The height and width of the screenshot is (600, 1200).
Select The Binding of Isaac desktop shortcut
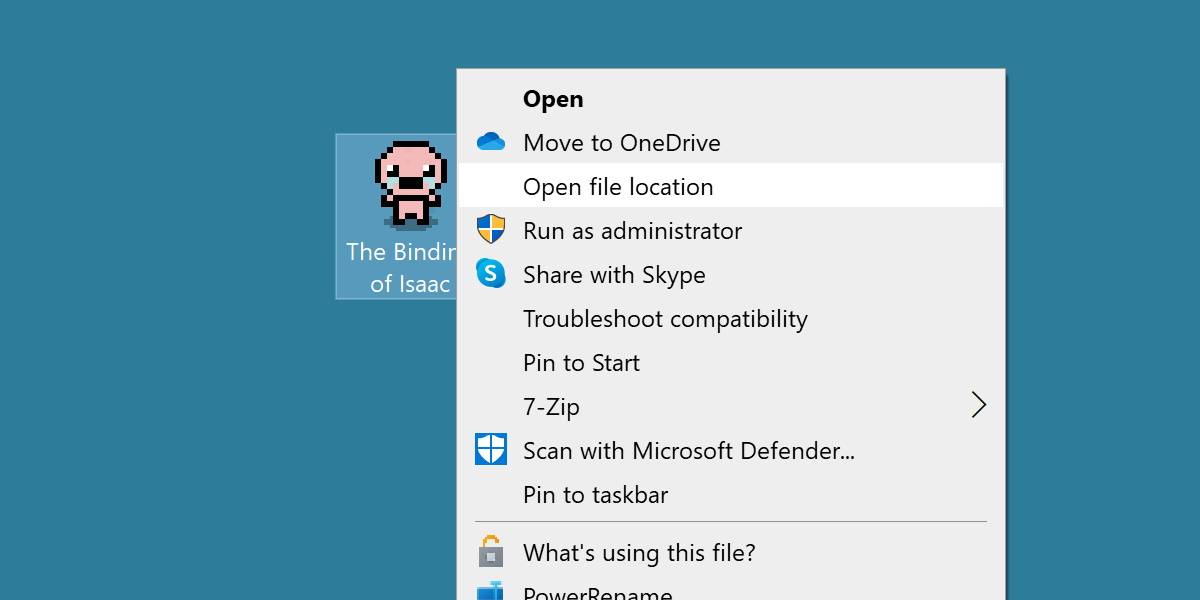click(397, 216)
